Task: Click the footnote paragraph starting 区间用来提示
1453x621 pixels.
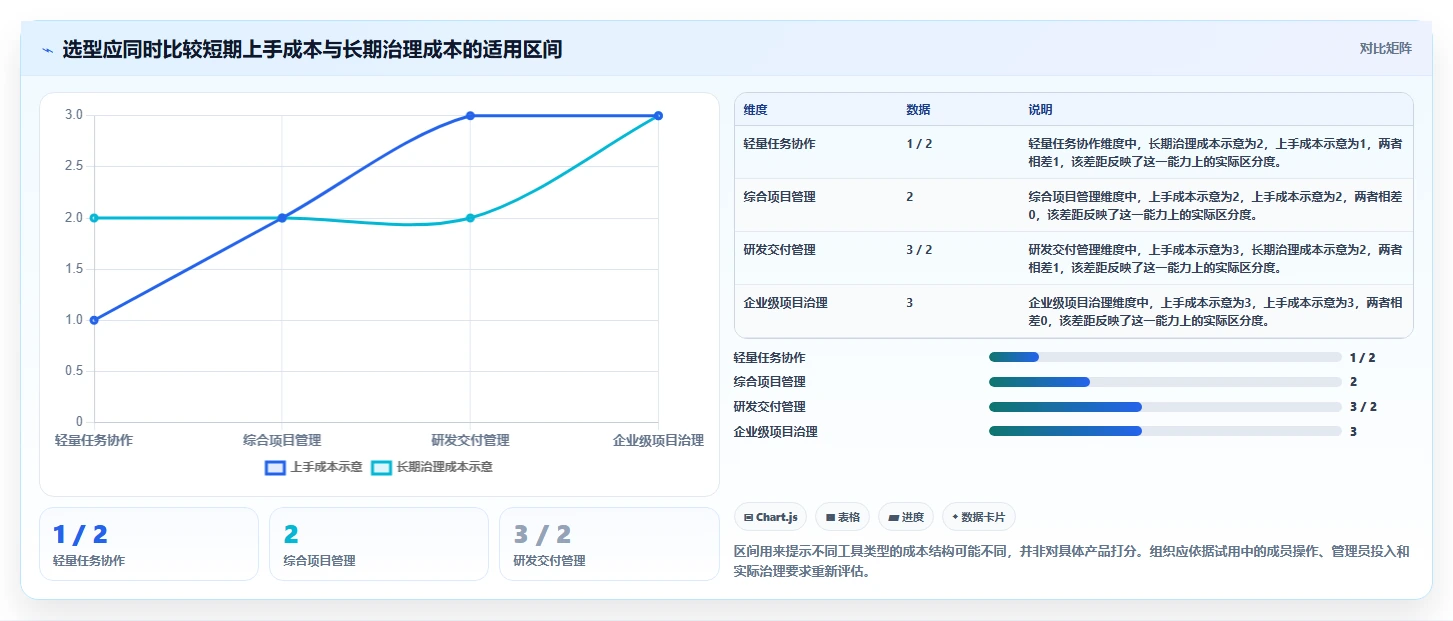Action: click(x=1071, y=562)
